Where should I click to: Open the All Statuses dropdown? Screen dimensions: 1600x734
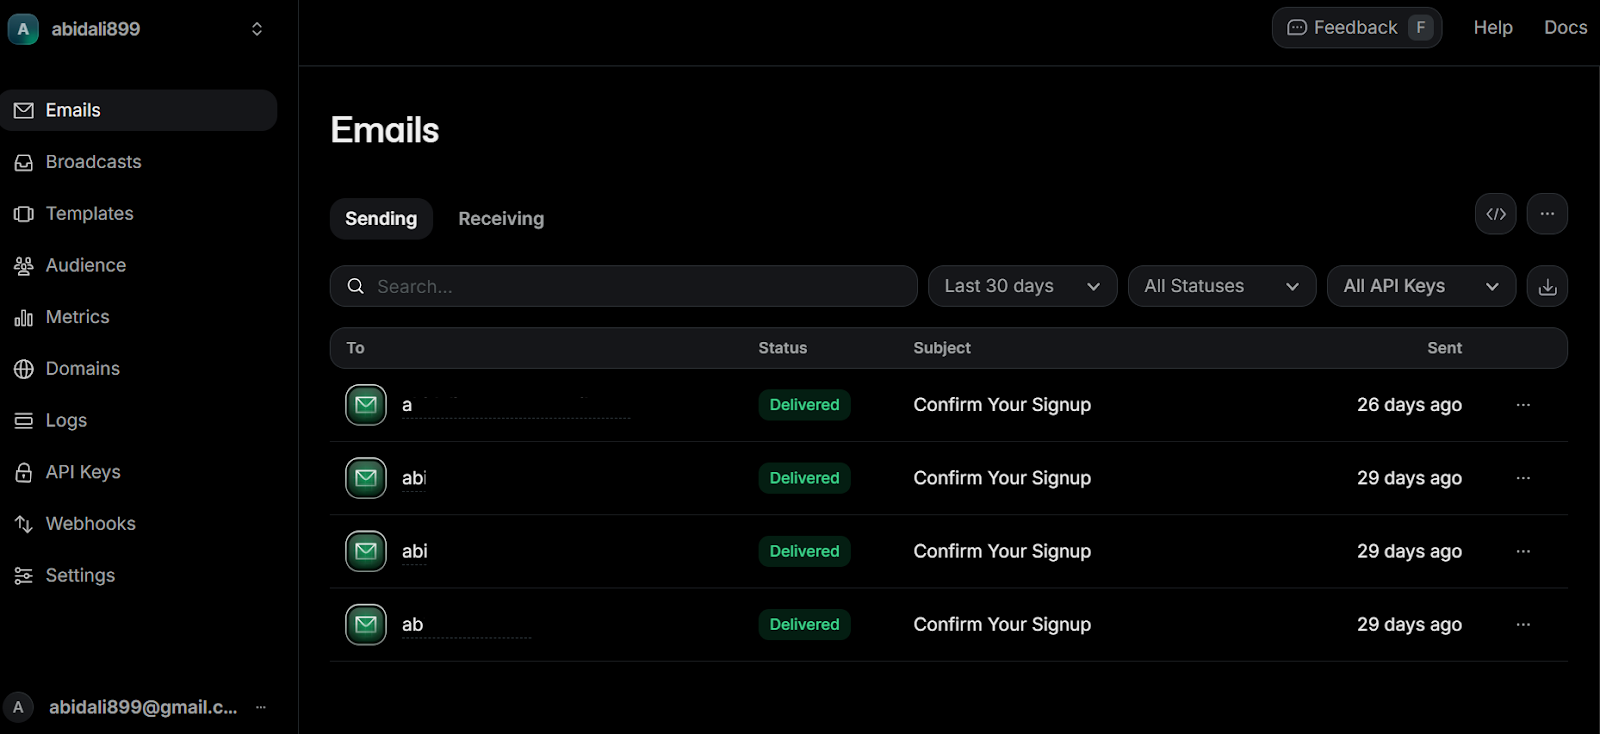point(1221,287)
